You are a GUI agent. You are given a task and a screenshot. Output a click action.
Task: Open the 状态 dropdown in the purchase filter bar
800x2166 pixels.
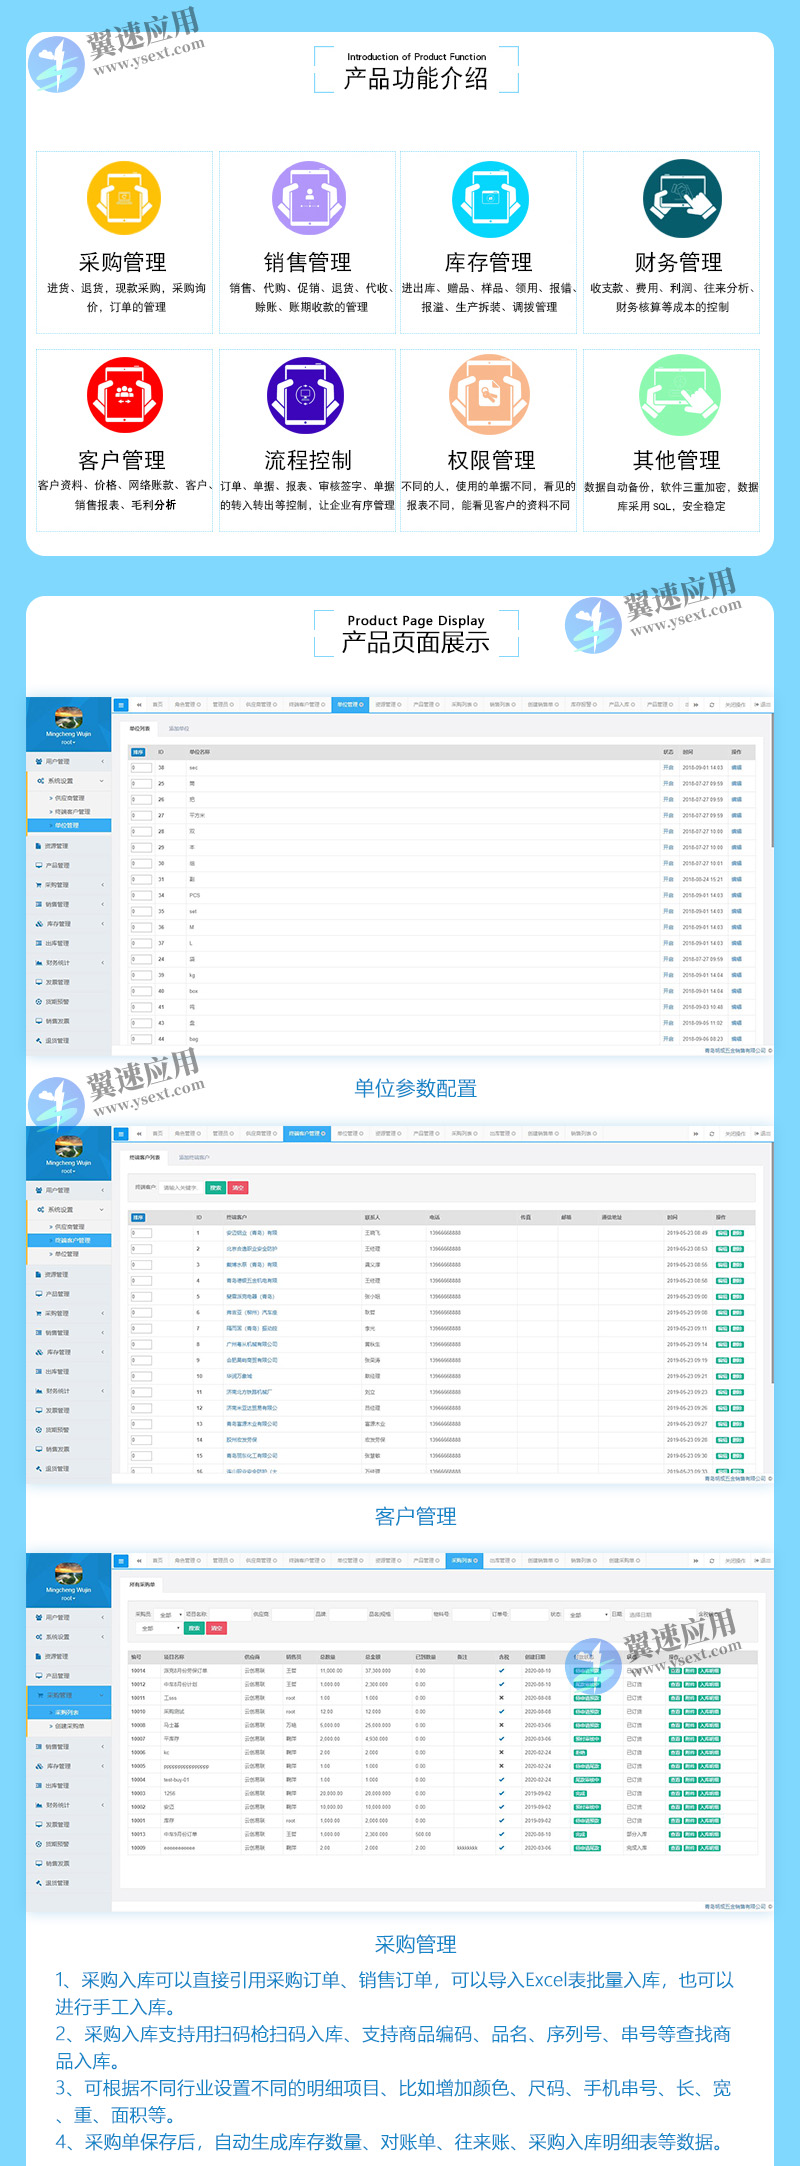point(588,1614)
